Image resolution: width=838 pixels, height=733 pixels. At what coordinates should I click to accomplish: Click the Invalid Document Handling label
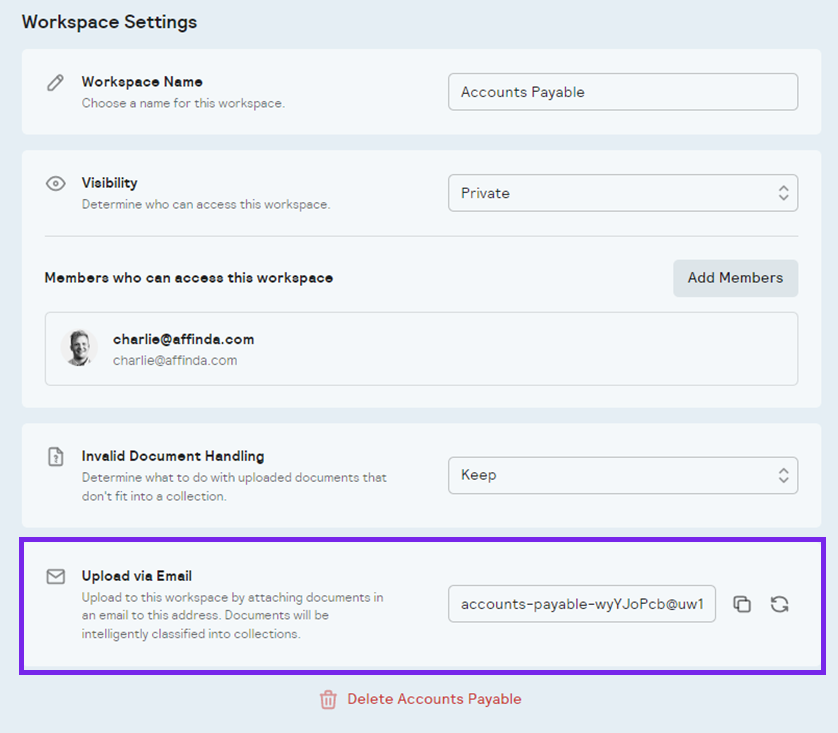click(173, 456)
